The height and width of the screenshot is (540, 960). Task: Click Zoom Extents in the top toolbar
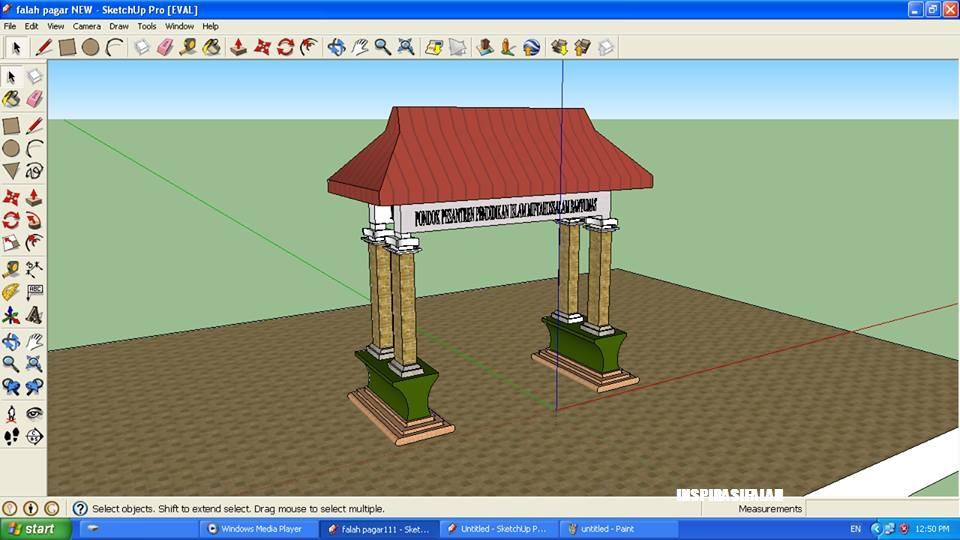click(406, 47)
